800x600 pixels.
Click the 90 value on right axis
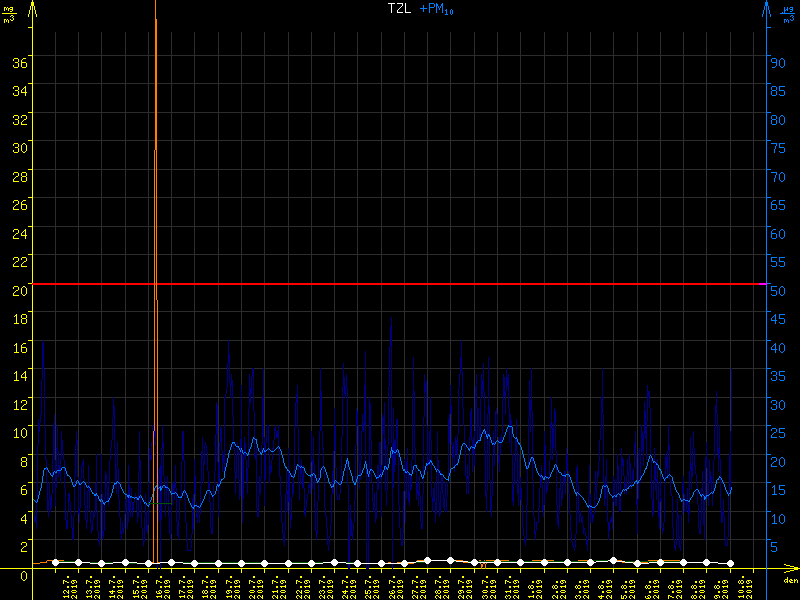click(778, 62)
